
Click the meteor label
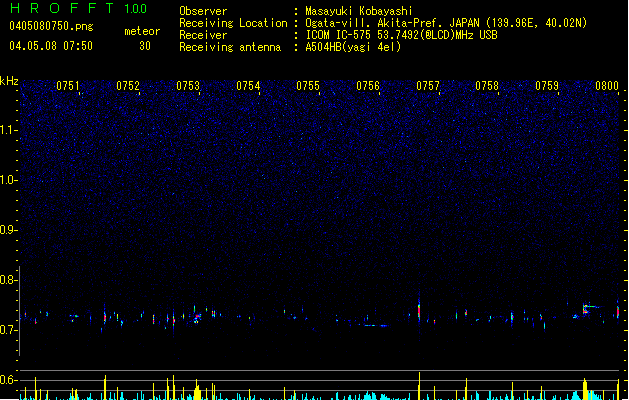pos(142,31)
